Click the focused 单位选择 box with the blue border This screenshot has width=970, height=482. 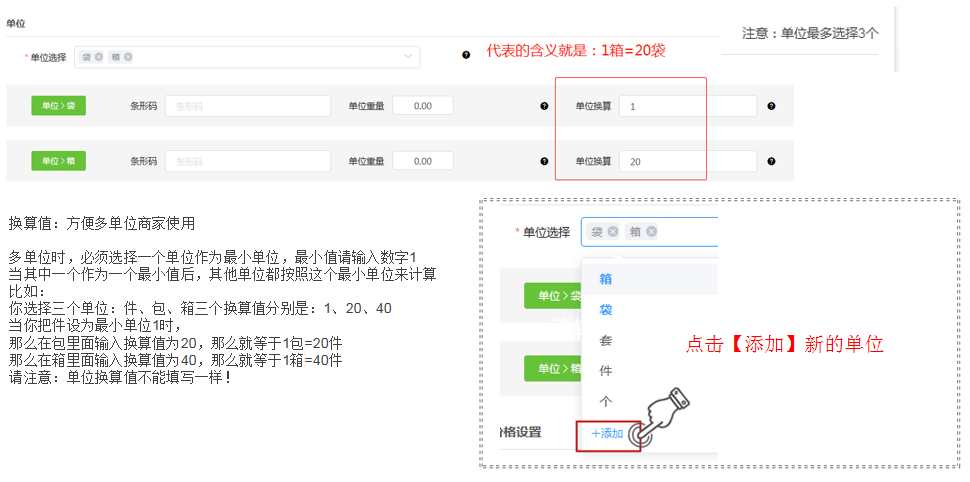[650, 232]
